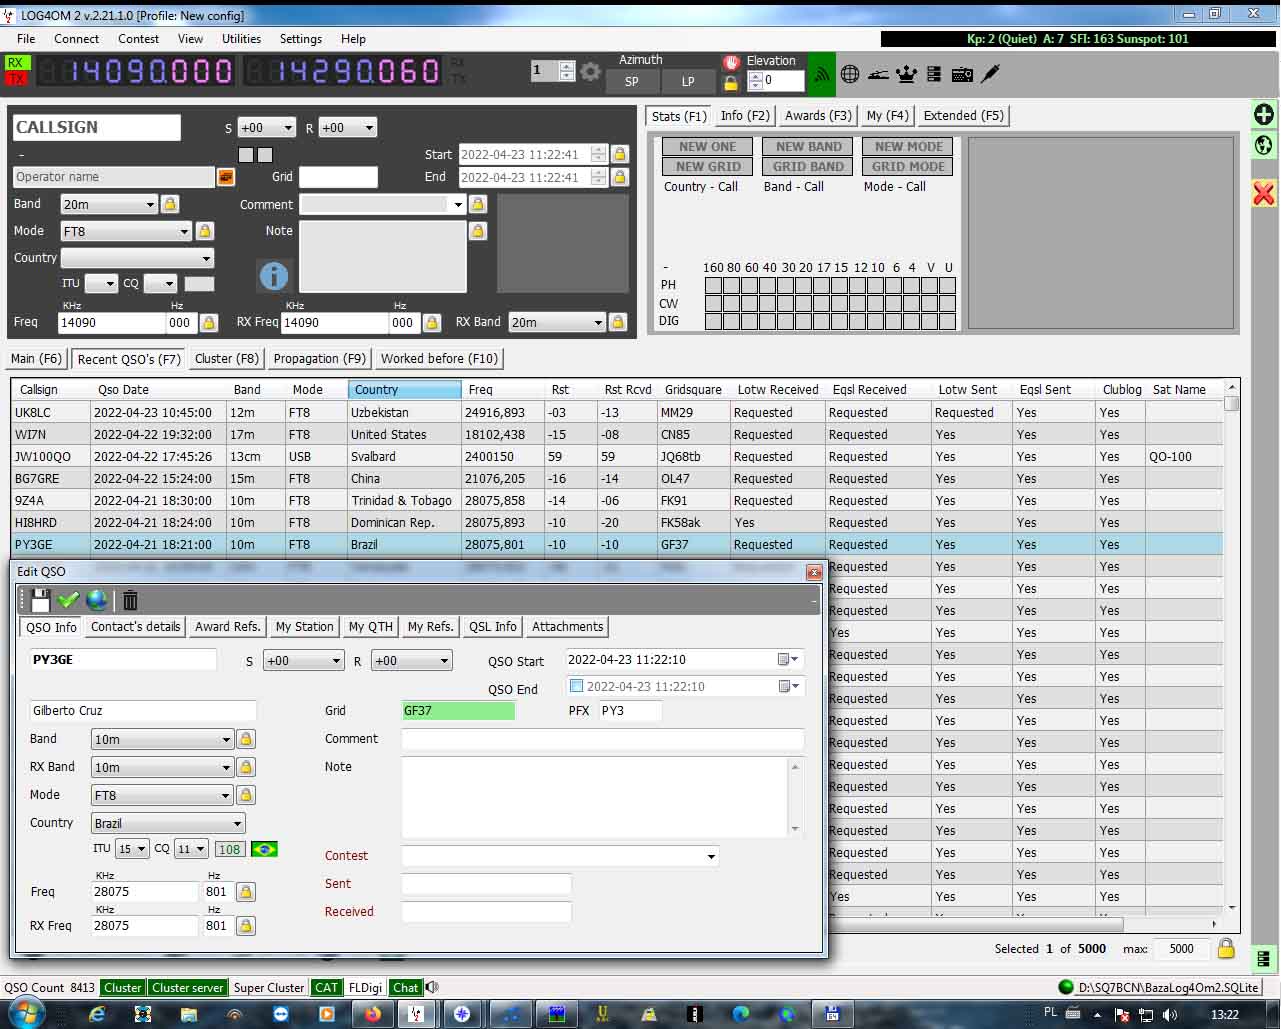Toggle the lock next to Band 20m
Screen dimensions: 1281x1029
(x=170, y=204)
